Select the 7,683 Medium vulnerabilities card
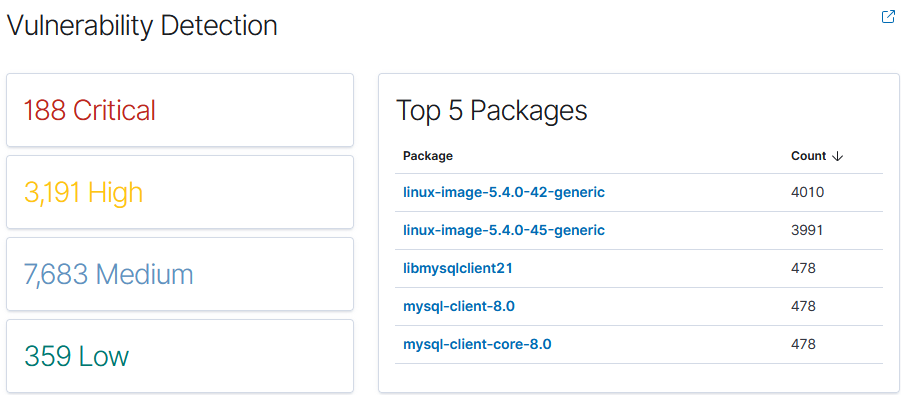Image resolution: width=901 pixels, height=395 pixels. [180, 274]
